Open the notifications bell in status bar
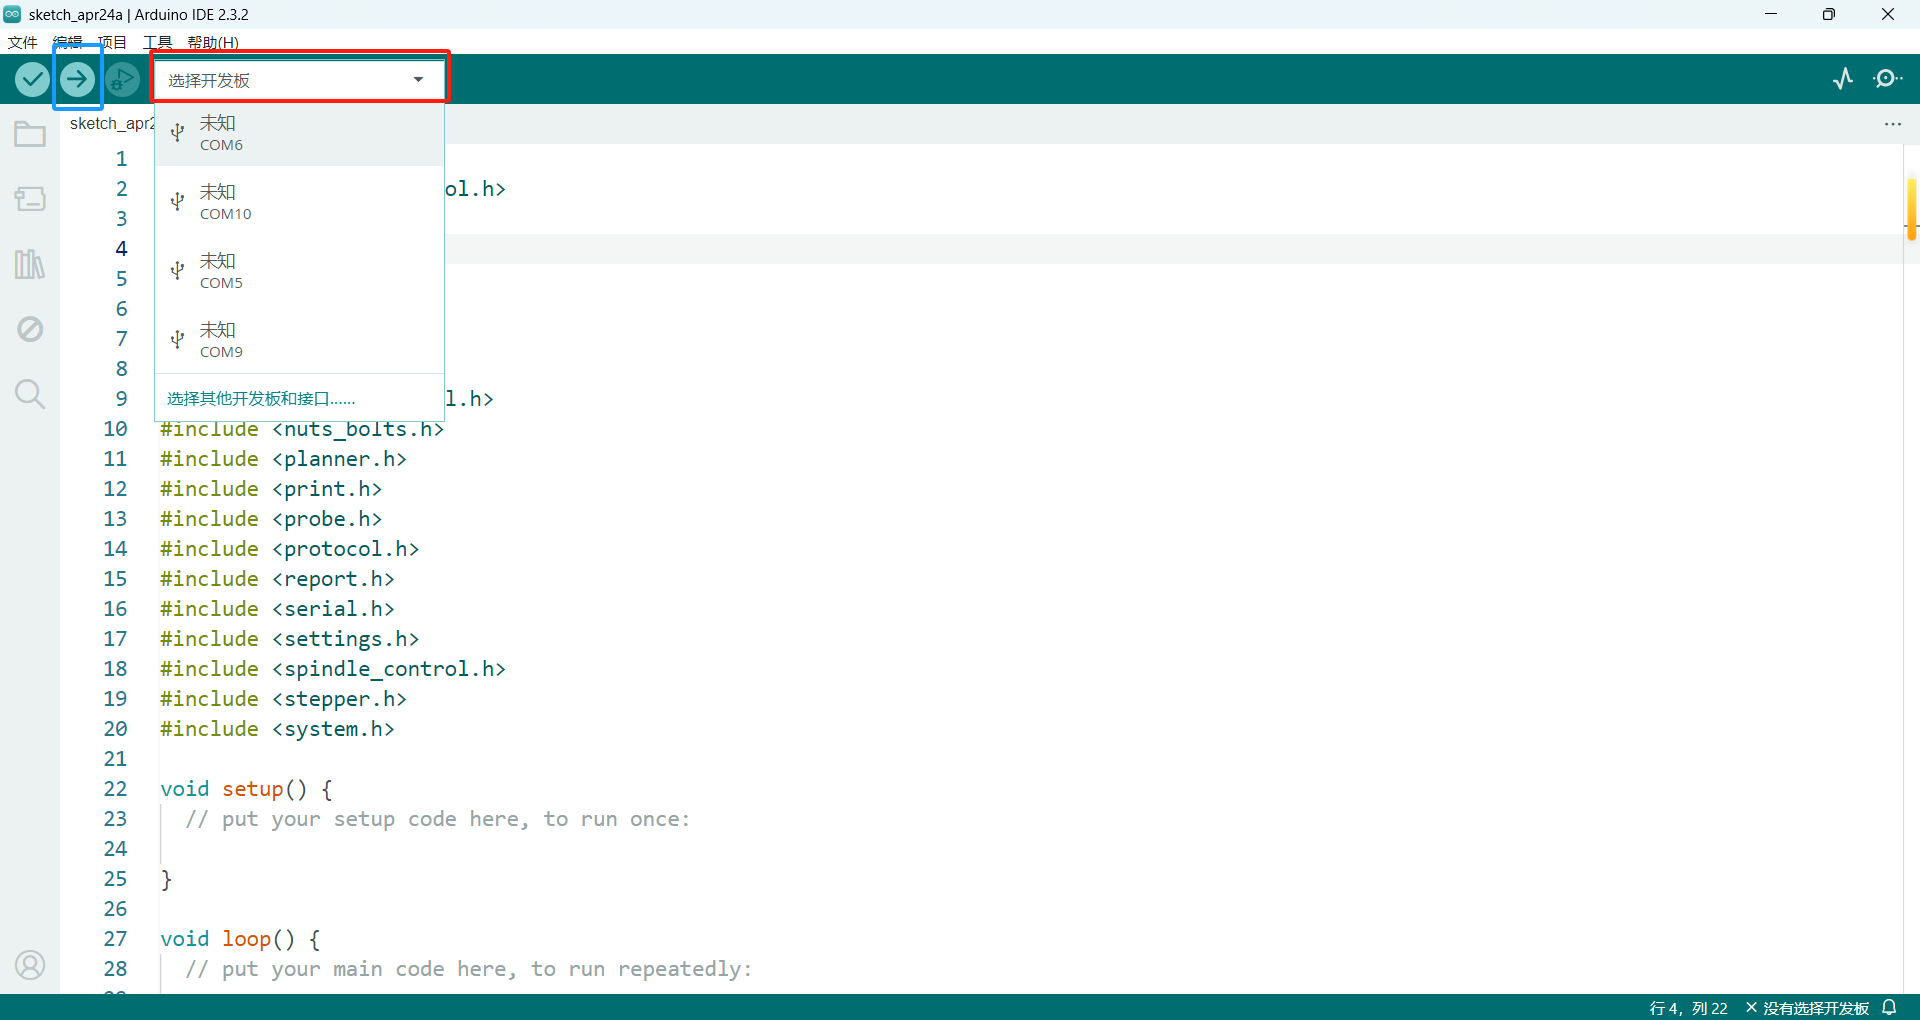The image size is (1920, 1020). click(x=1889, y=1007)
